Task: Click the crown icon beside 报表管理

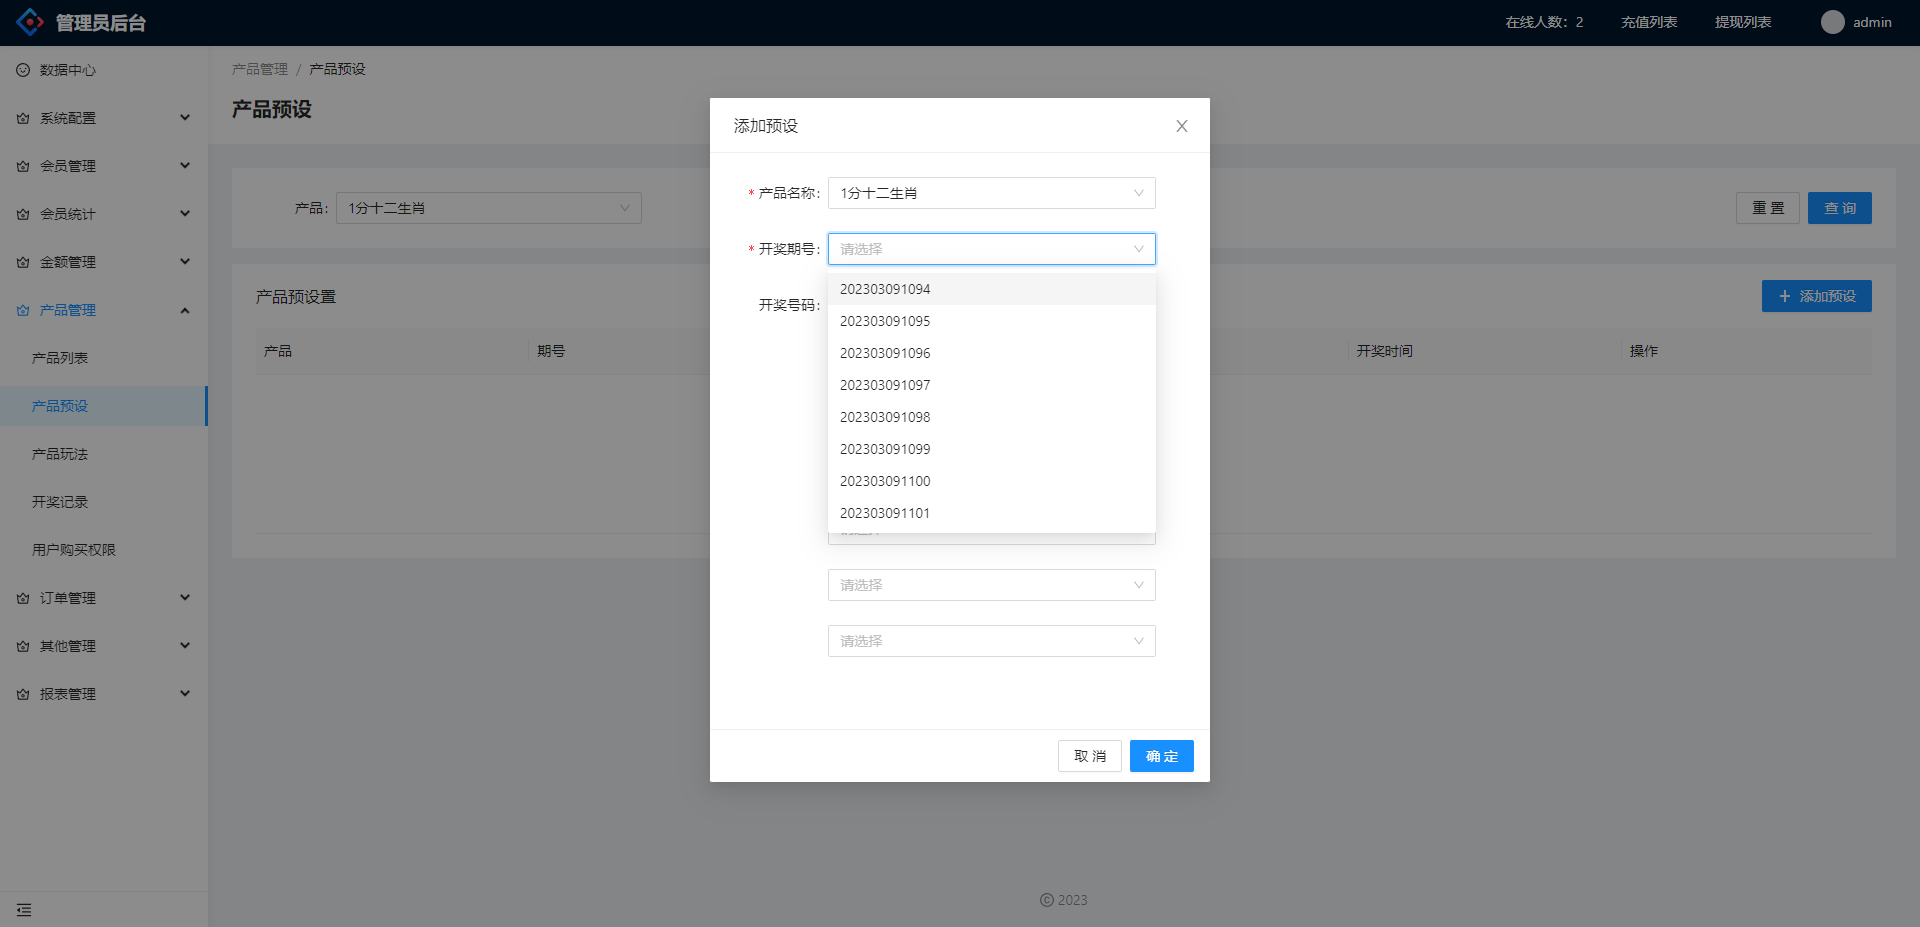Action: pos(23,694)
